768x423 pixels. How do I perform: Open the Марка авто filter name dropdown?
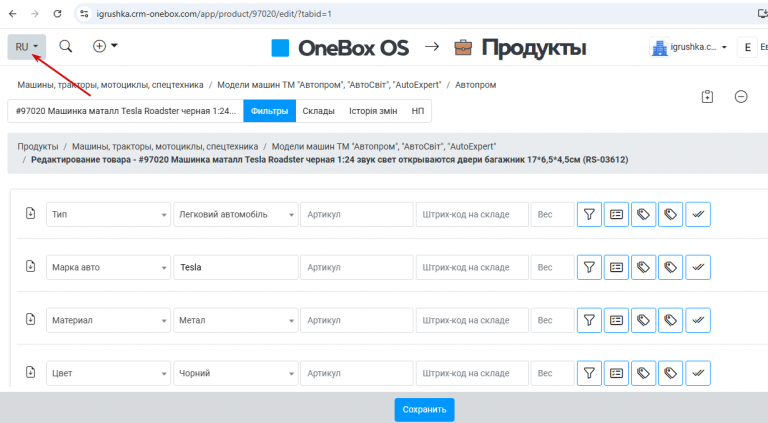[x=108, y=267]
